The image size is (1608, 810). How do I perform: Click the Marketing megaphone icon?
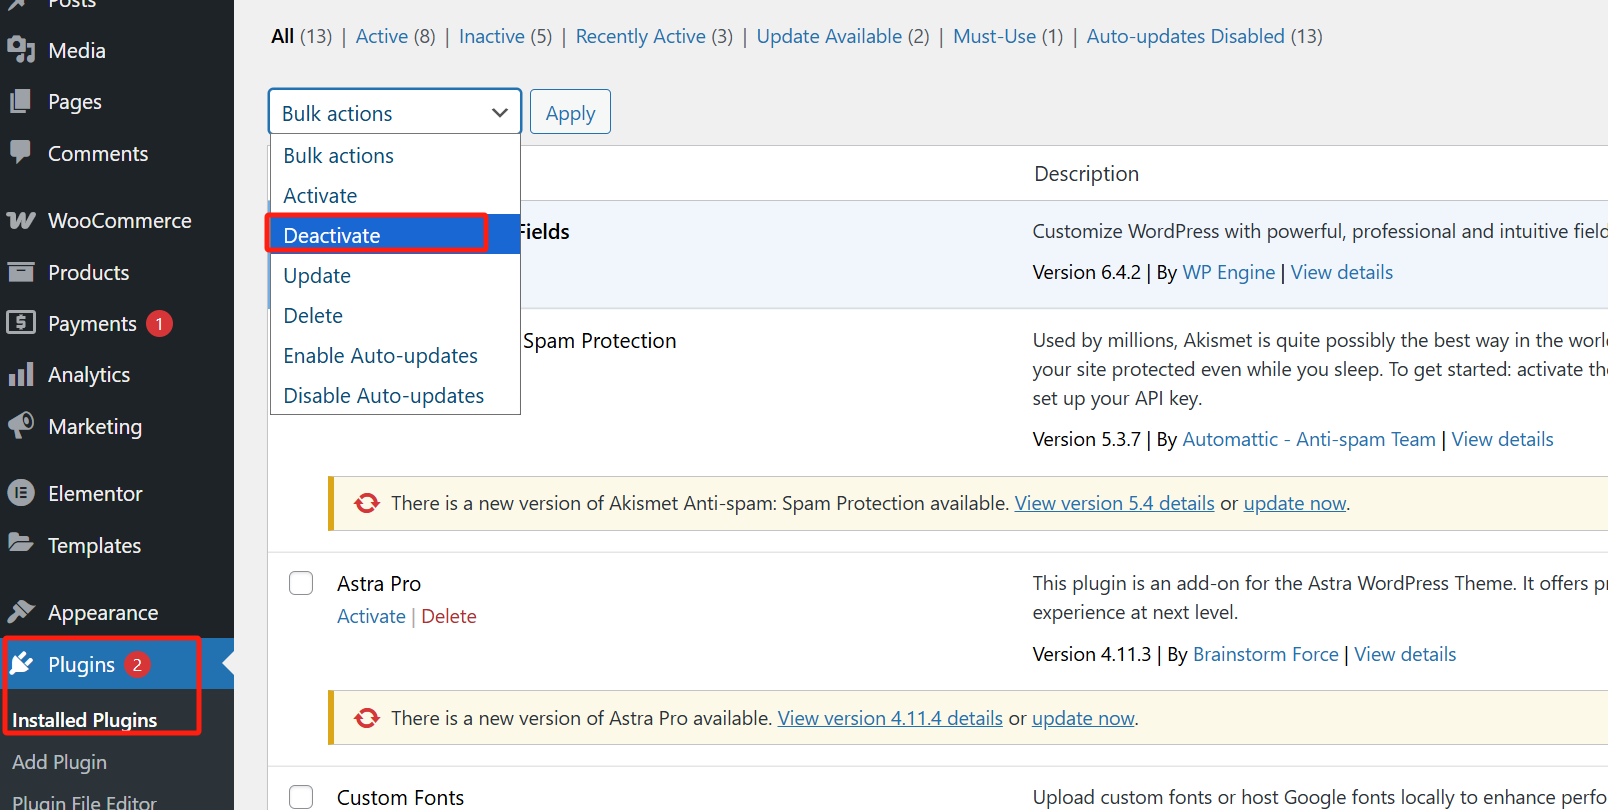click(21, 426)
